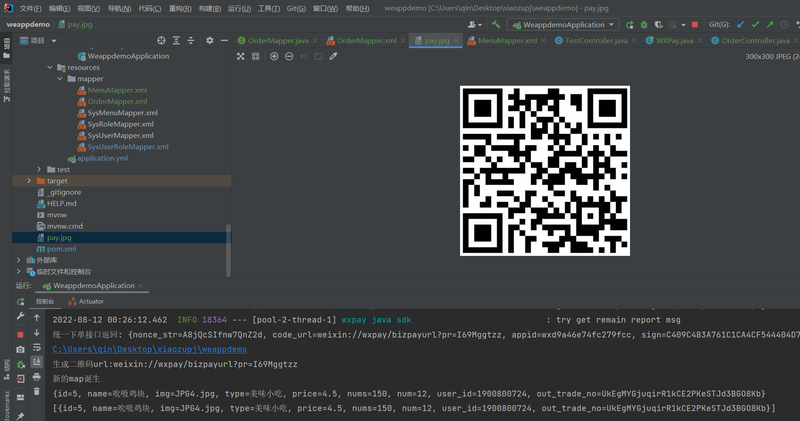This screenshot has width=800, height=421.
Task: Open the Git(G) menu
Action: tap(296, 8)
